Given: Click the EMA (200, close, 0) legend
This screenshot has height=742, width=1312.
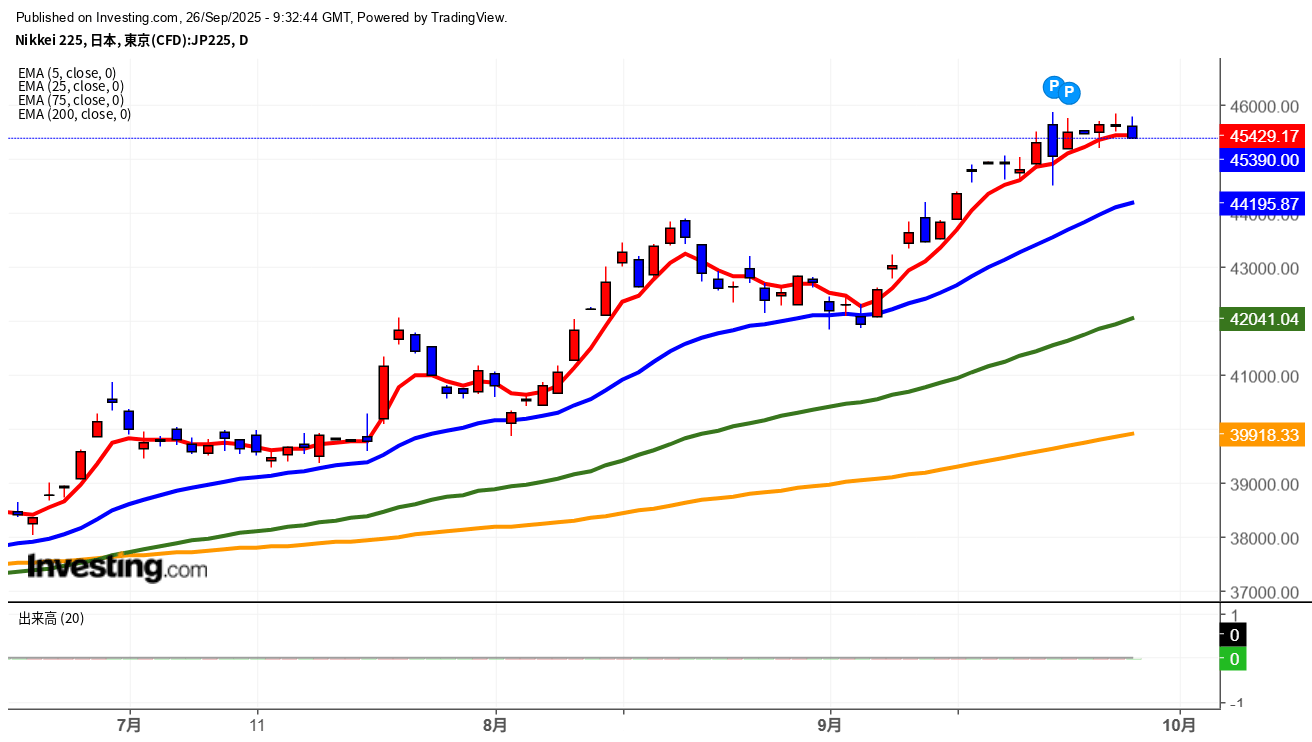Looking at the screenshot, I should point(74,114).
